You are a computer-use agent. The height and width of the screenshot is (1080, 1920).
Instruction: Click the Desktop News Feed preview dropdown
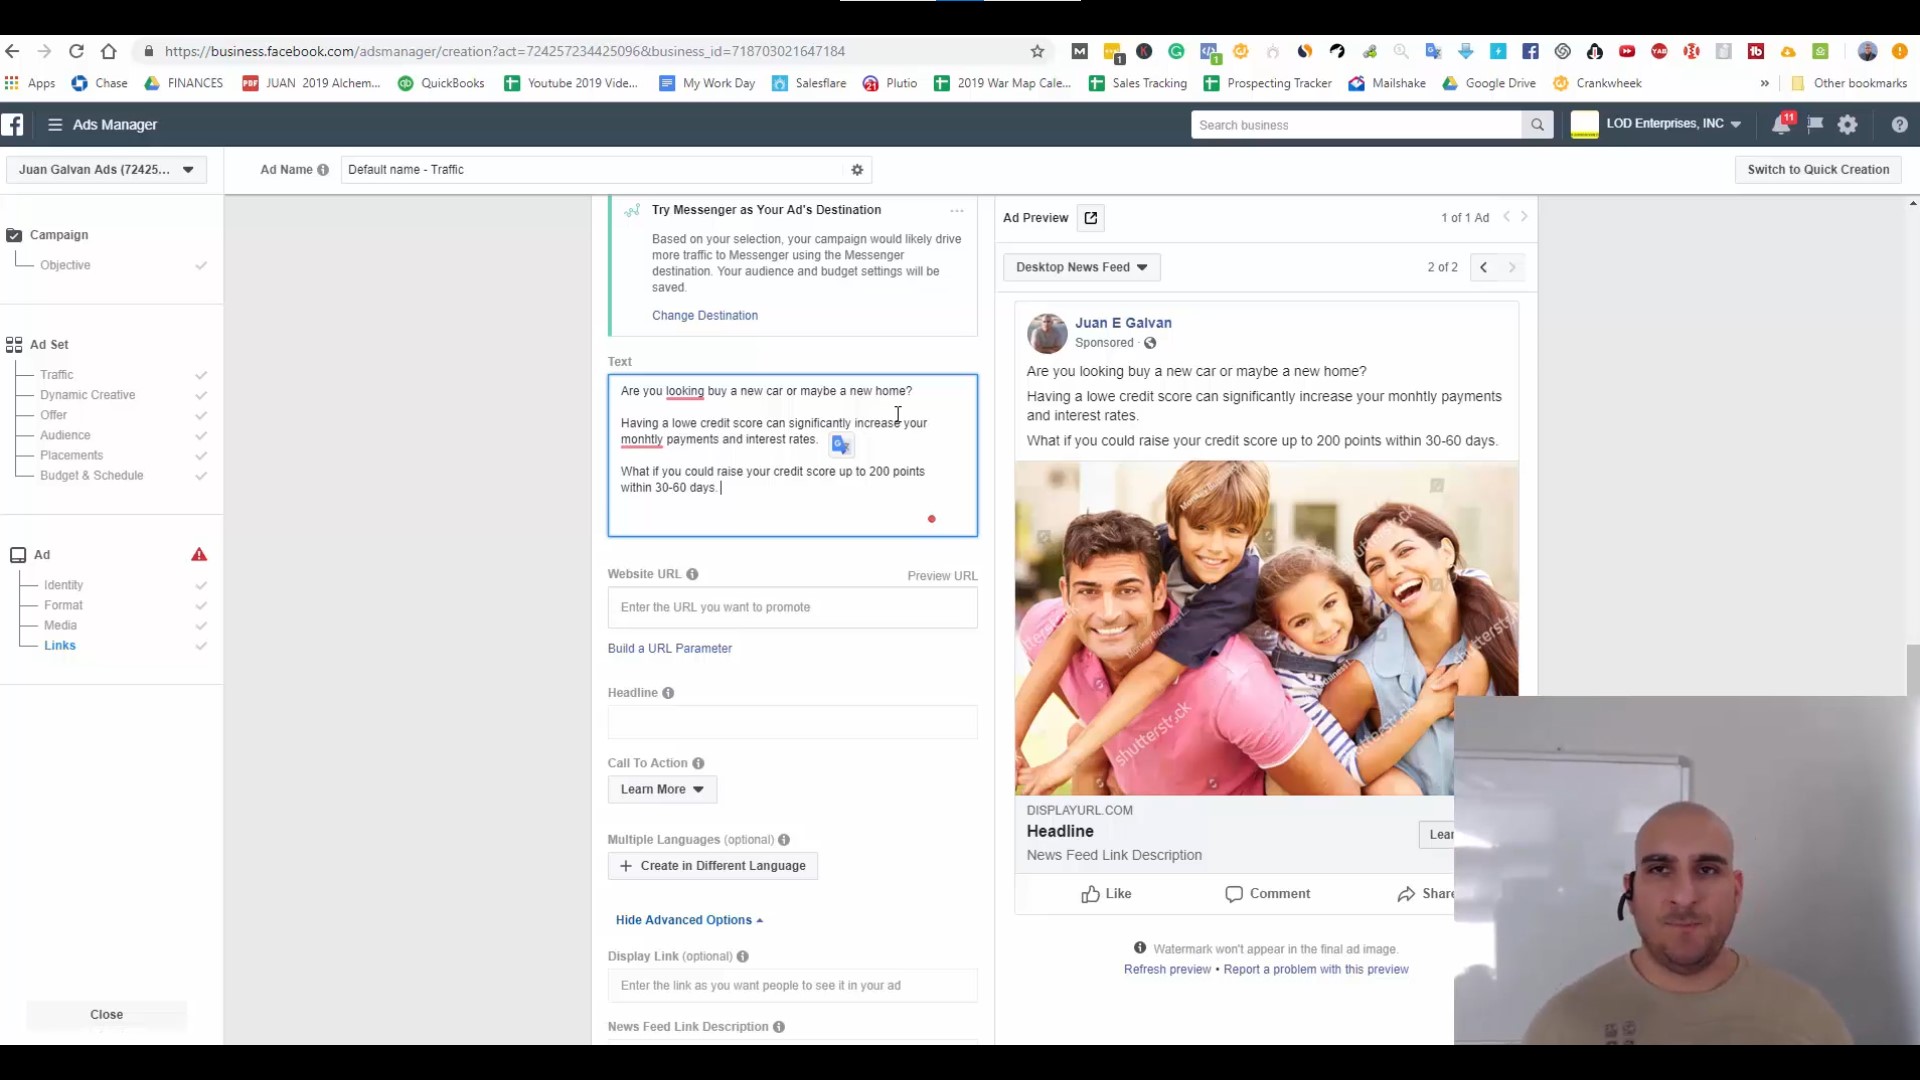click(x=1080, y=266)
